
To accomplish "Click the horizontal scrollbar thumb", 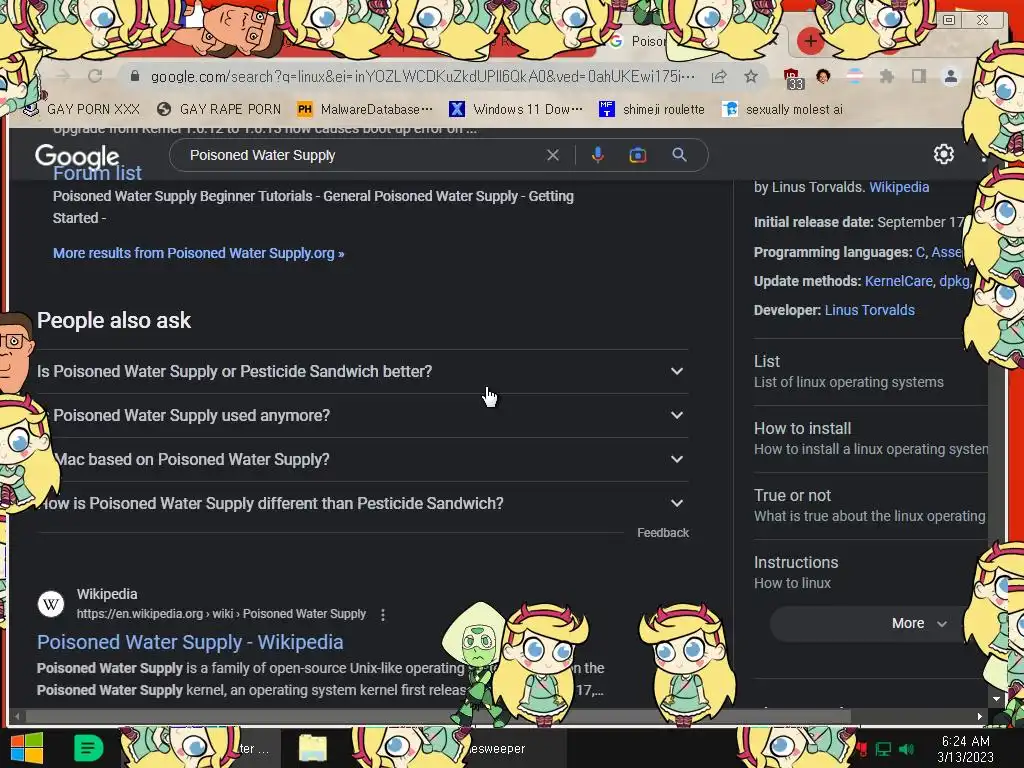I will pyautogui.click(x=438, y=716).
